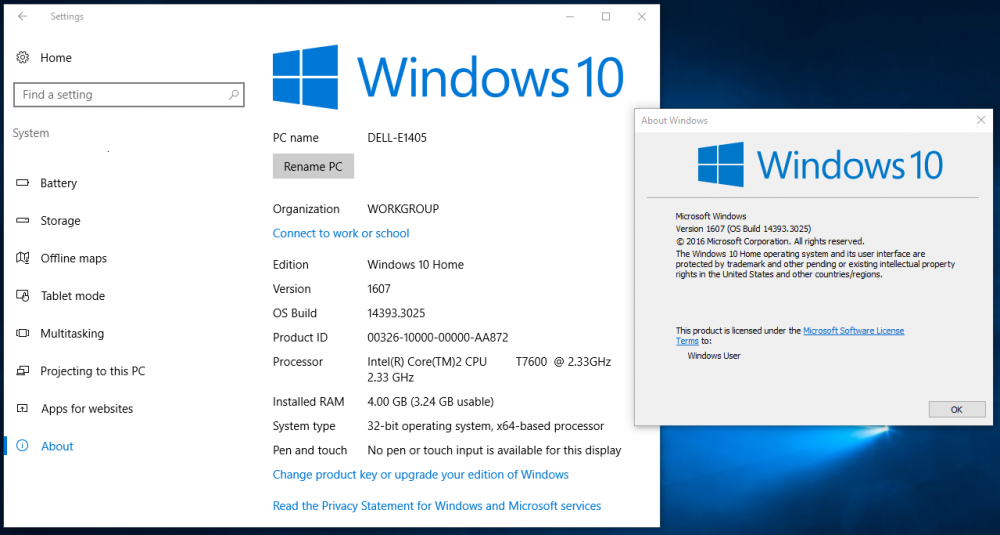
Task: Select the Offline maps icon
Action: pos(22,258)
